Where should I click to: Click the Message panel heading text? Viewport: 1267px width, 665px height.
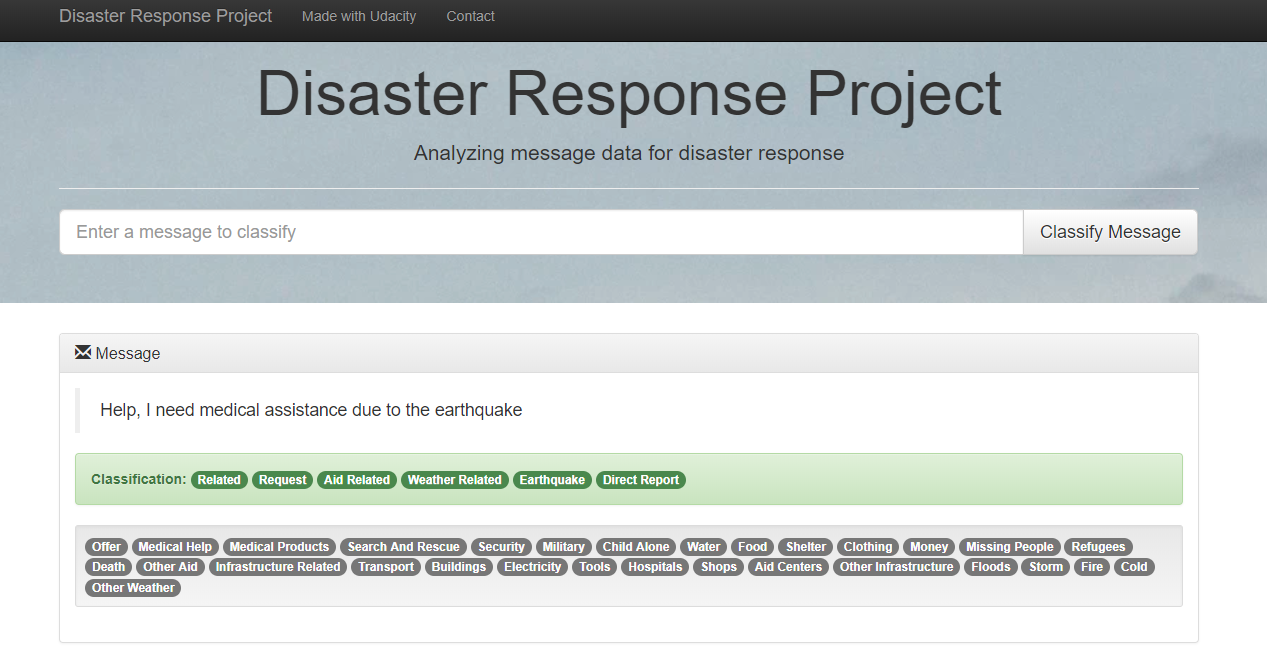coord(128,354)
